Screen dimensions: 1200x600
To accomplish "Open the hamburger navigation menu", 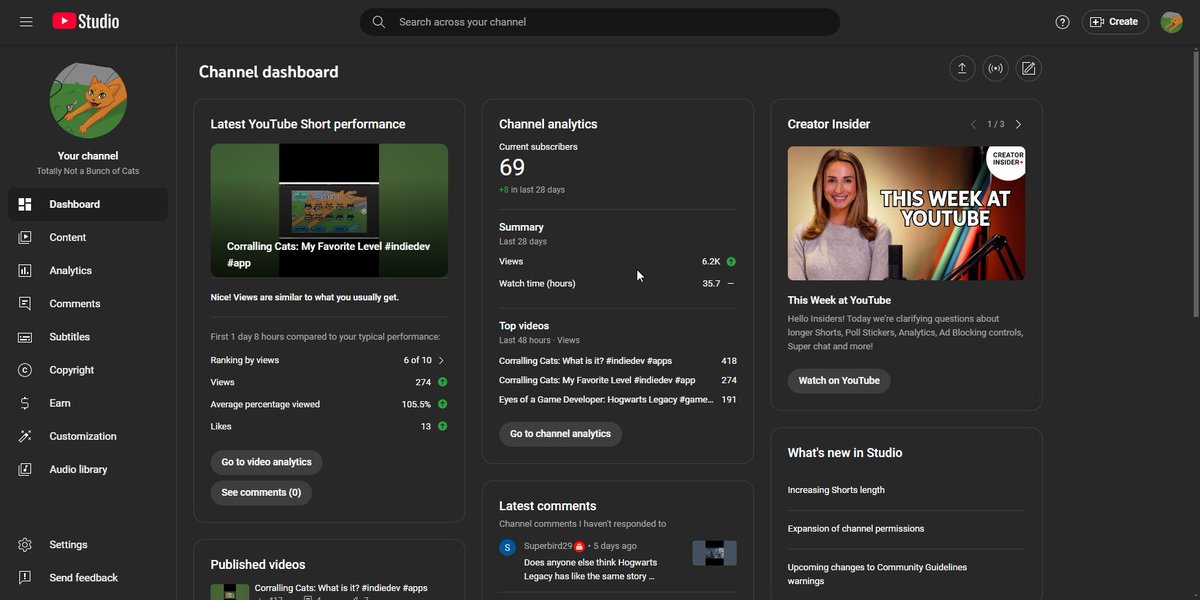I will [x=26, y=21].
